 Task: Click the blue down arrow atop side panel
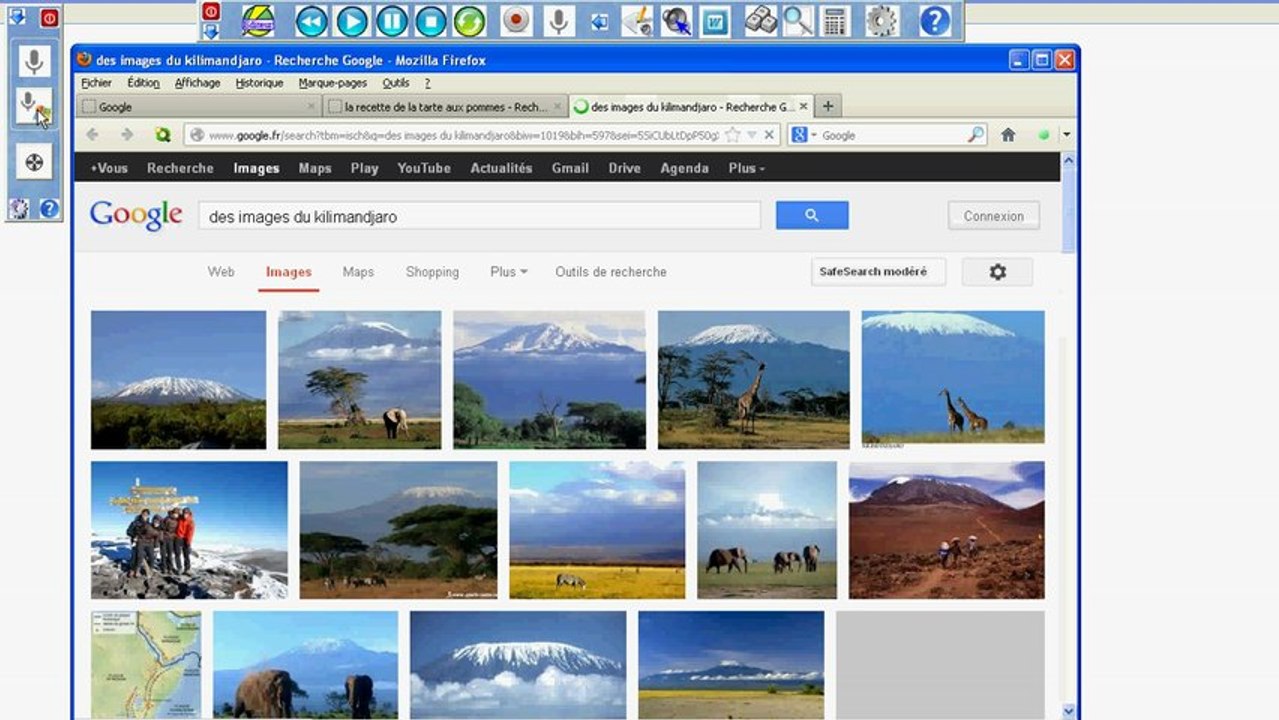tap(17, 16)
